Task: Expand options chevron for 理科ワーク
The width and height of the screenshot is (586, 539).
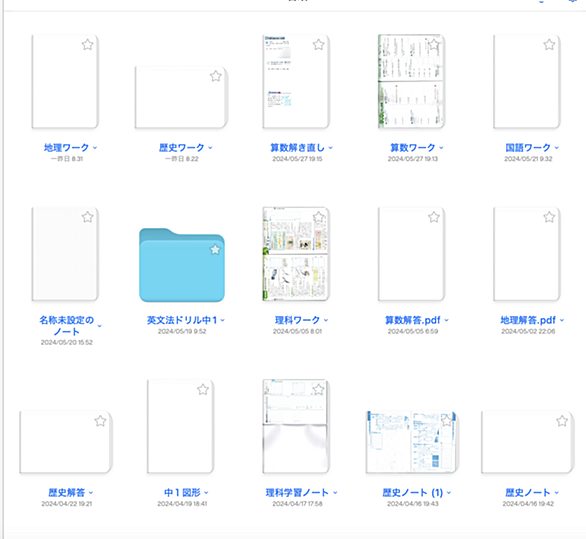Action: click(x=326, y=320)
